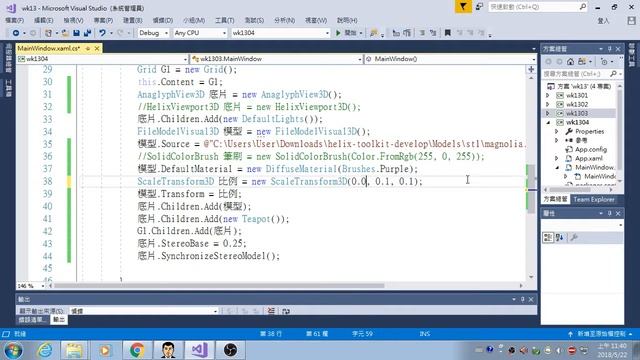This screenshot has width=640, height=360.
Task: Click the Windows Start orb
Action: pyautogui.click(x=13, y=350)
